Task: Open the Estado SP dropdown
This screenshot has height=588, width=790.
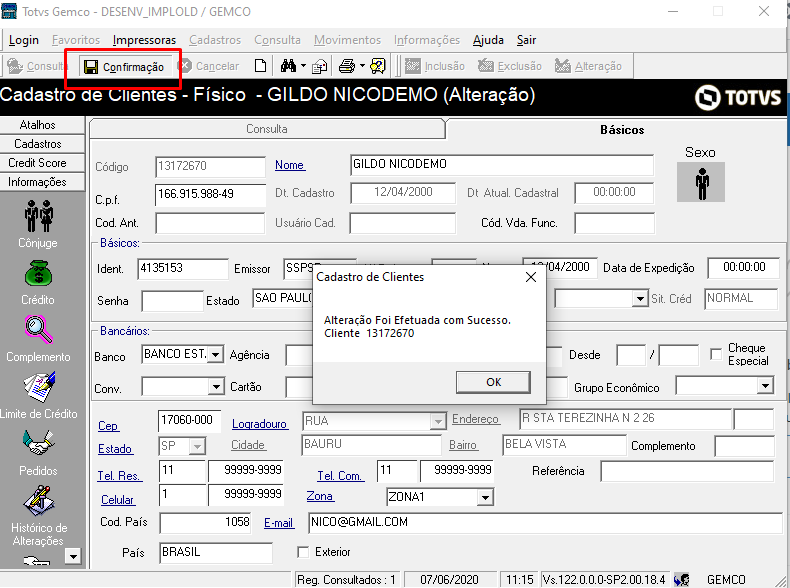Action: [x=197, y=446]
